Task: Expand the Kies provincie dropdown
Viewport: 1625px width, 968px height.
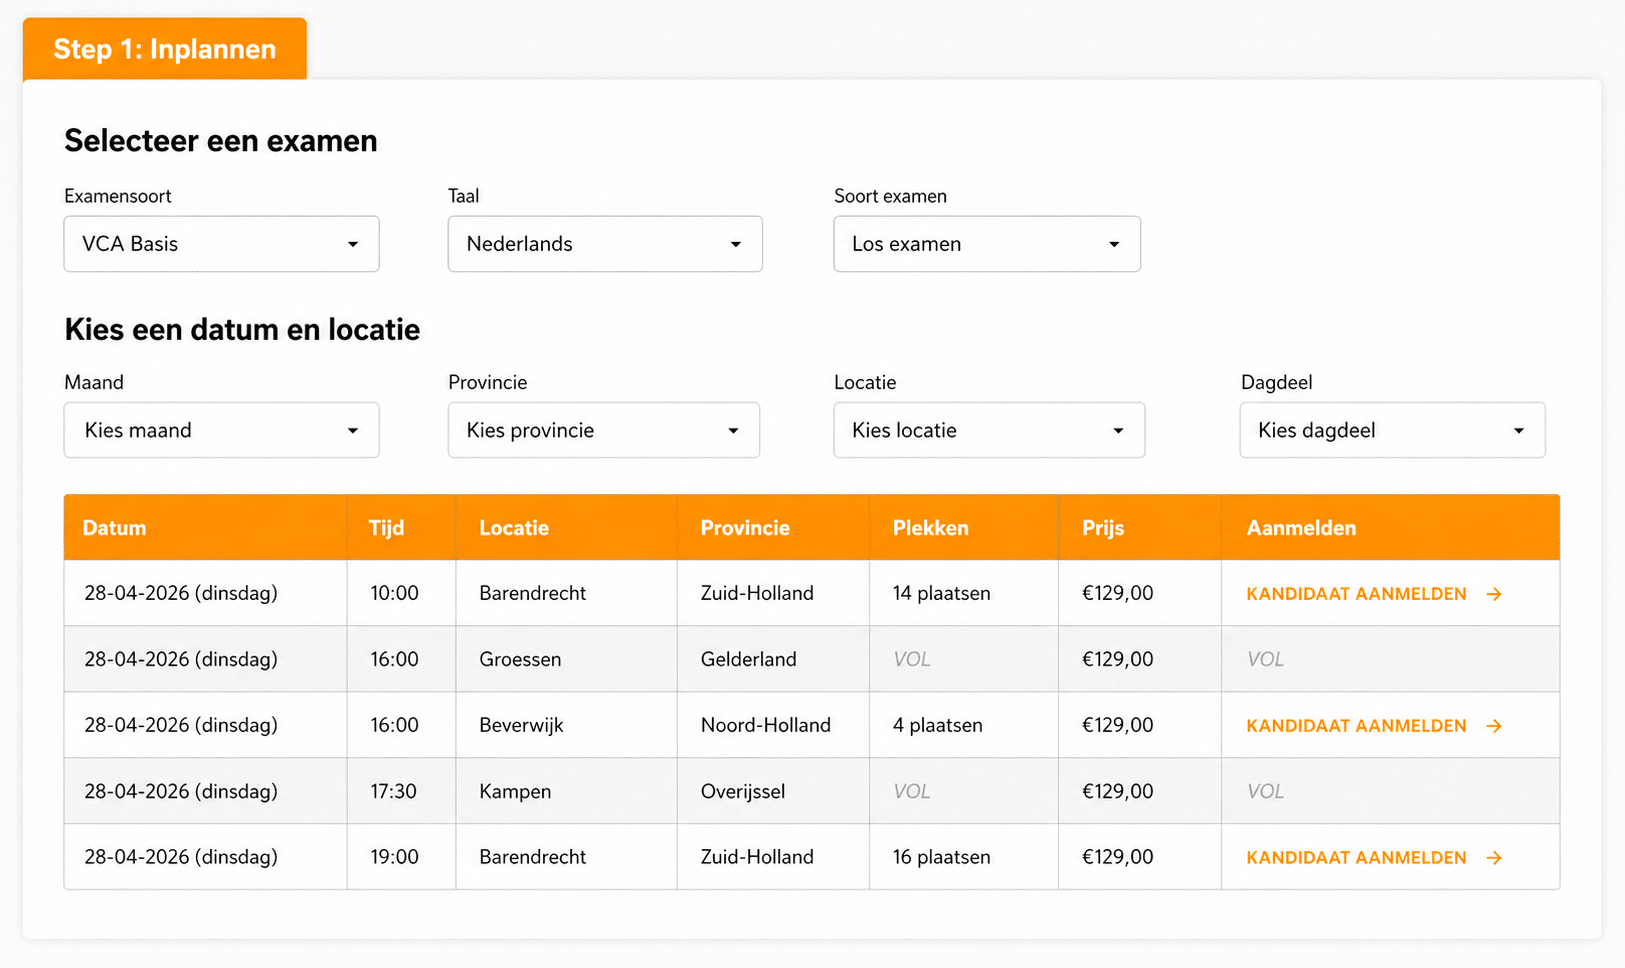Action: point(603,430)
